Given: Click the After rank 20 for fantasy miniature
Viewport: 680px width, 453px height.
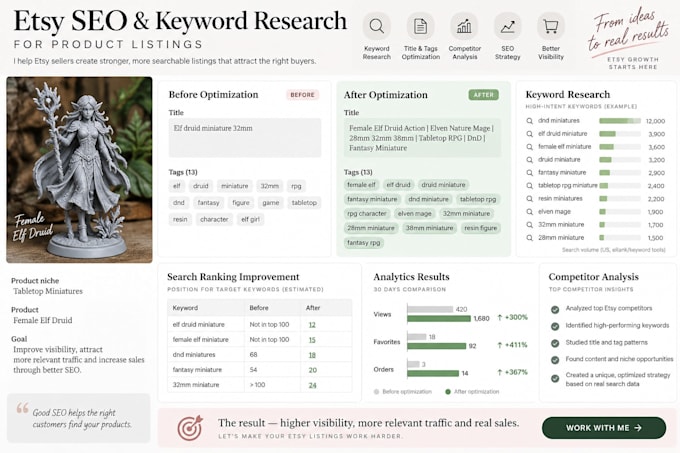Looking at the screenshot, I should [312, 370].
